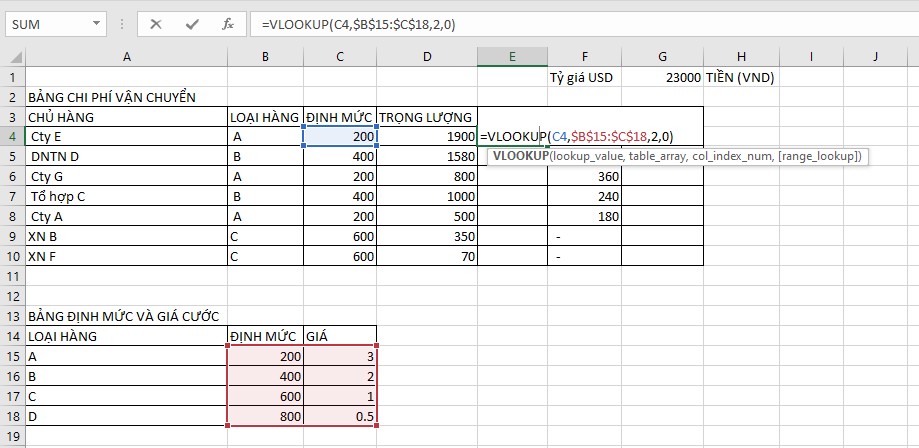
Task: Click the 'BẢNG ĐỊNH MỨC VÀ GIÁ CƯỚC' title
Action: pyautogui.click(x=127, y=316)
